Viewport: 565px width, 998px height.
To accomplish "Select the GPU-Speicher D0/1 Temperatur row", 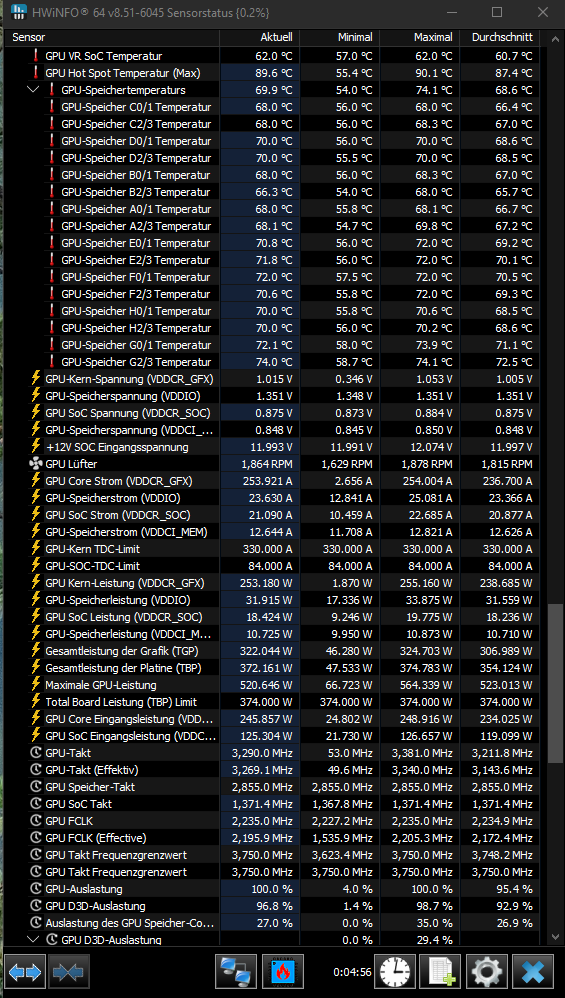I will [274, 141].
